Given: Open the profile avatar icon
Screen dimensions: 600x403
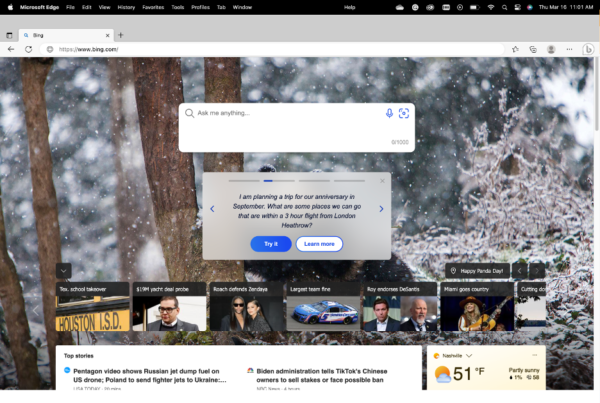Looking at the screenshot, I should point(551,49).
